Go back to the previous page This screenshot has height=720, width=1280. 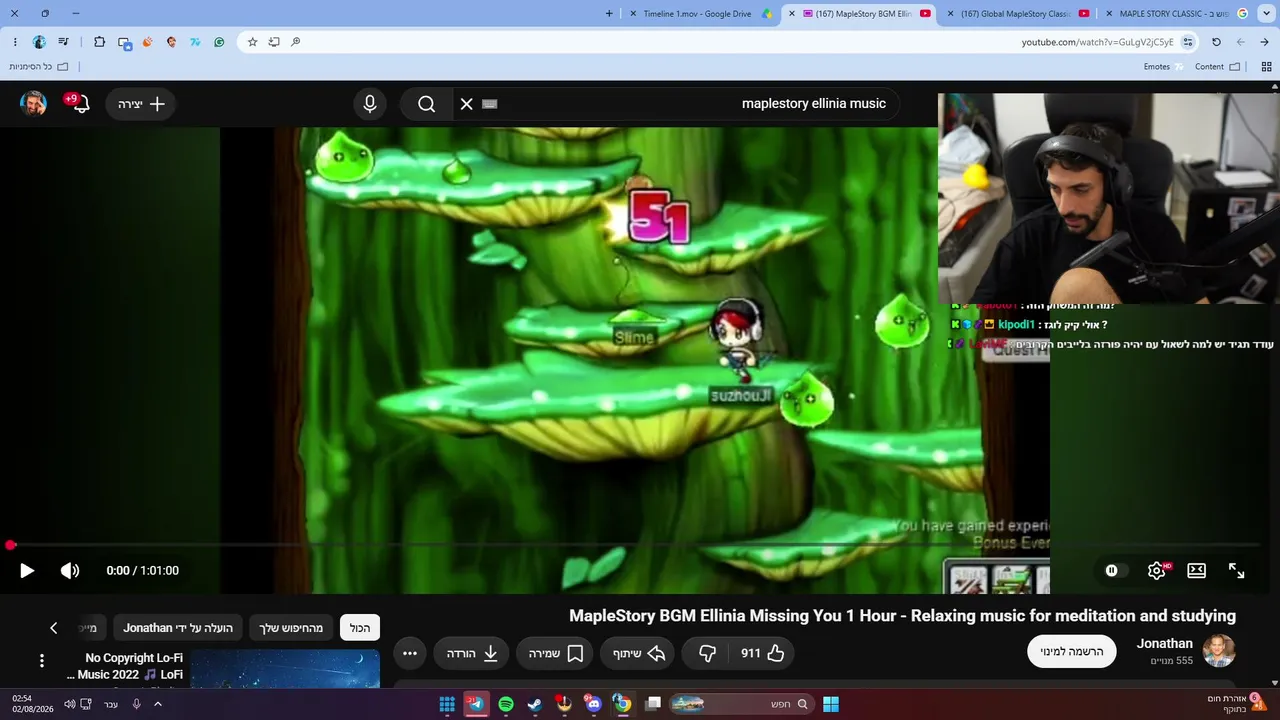1265,42
